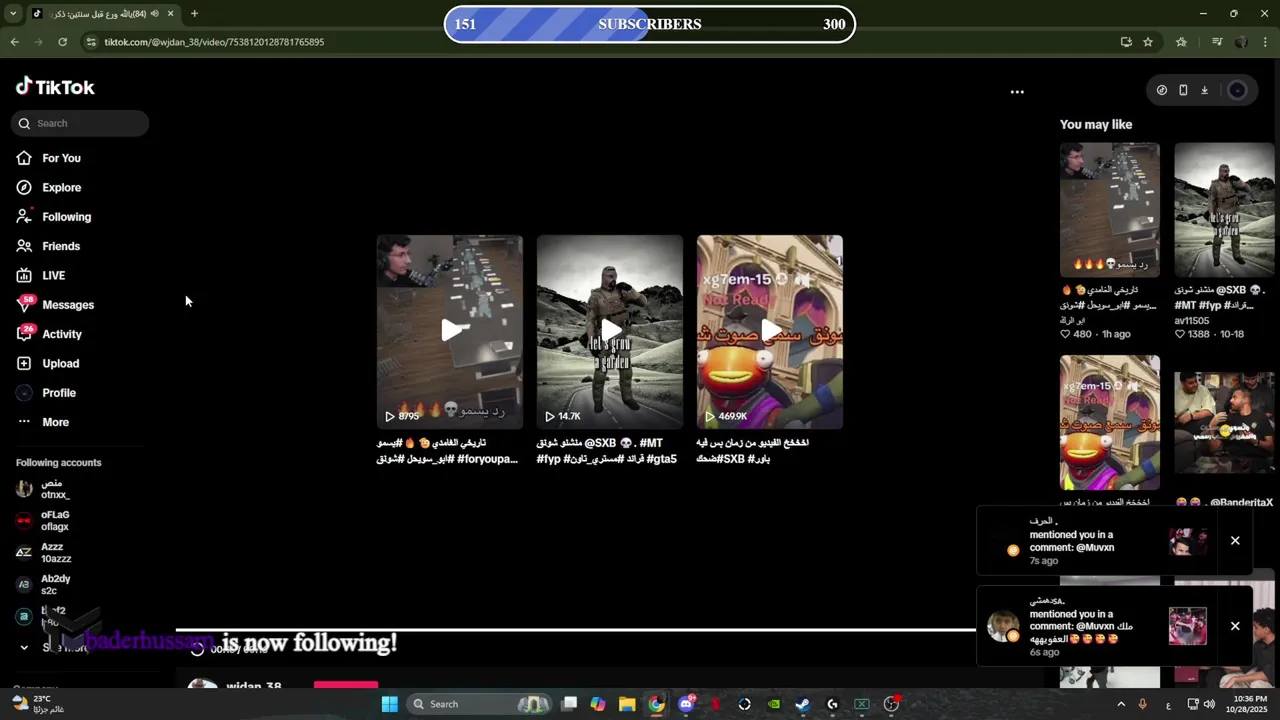The width and height of the screenshot is (1280, 720).
Task: Open the bookmarks star toolbar icon left of the media control
Action: [1181, 42]
